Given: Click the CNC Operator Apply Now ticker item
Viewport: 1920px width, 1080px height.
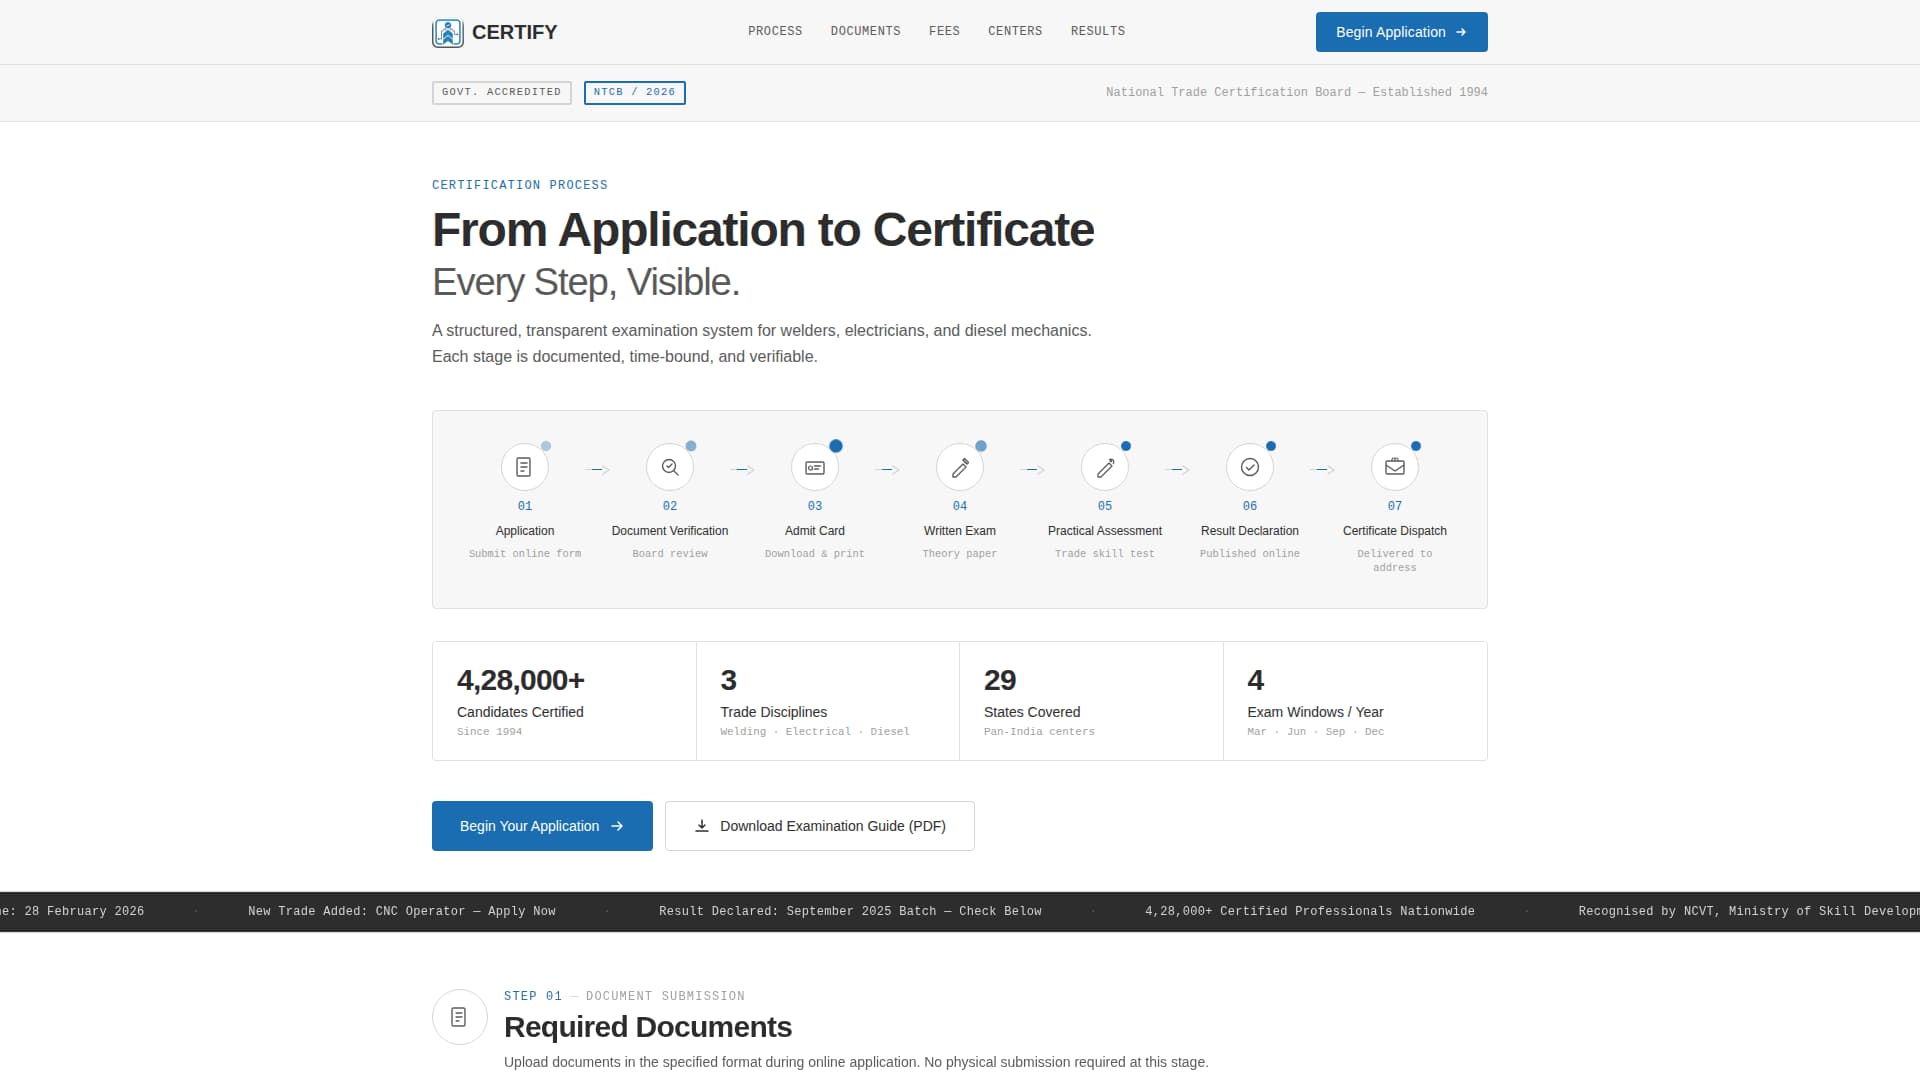Looking at the screenshot, I should [401, 911].
